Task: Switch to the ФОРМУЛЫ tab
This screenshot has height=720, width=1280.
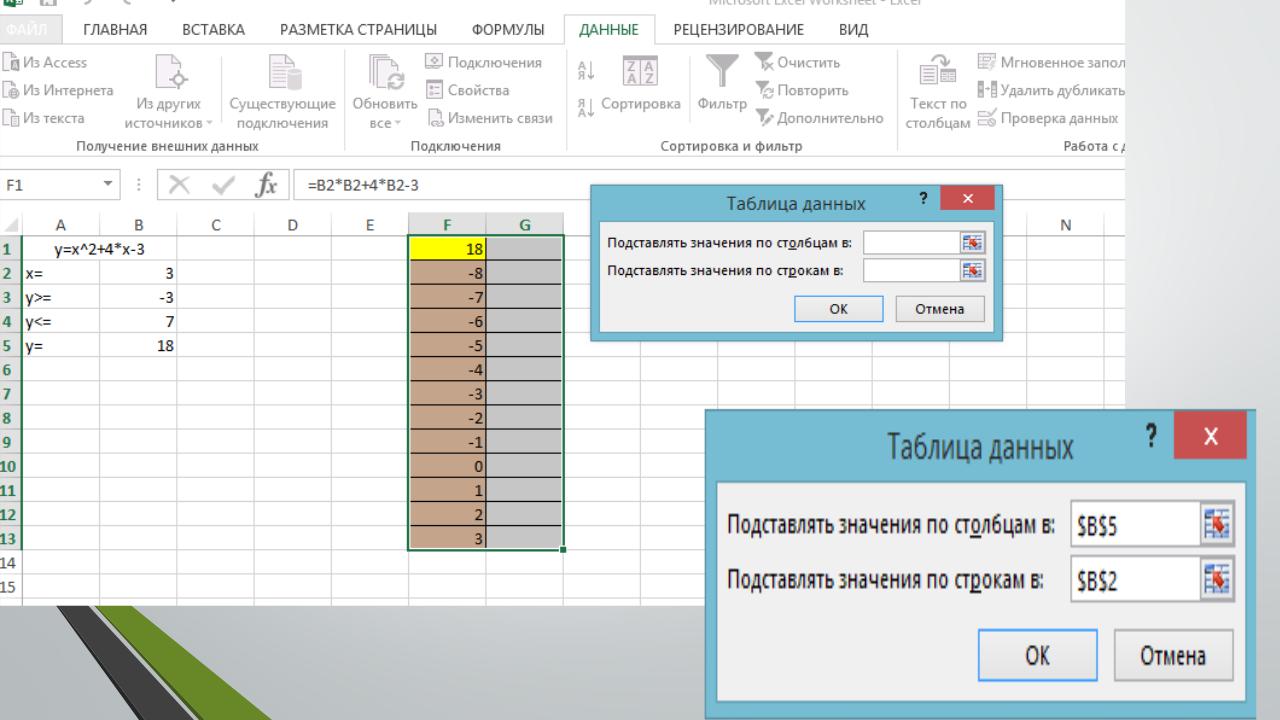Action: tap(508, 30)
